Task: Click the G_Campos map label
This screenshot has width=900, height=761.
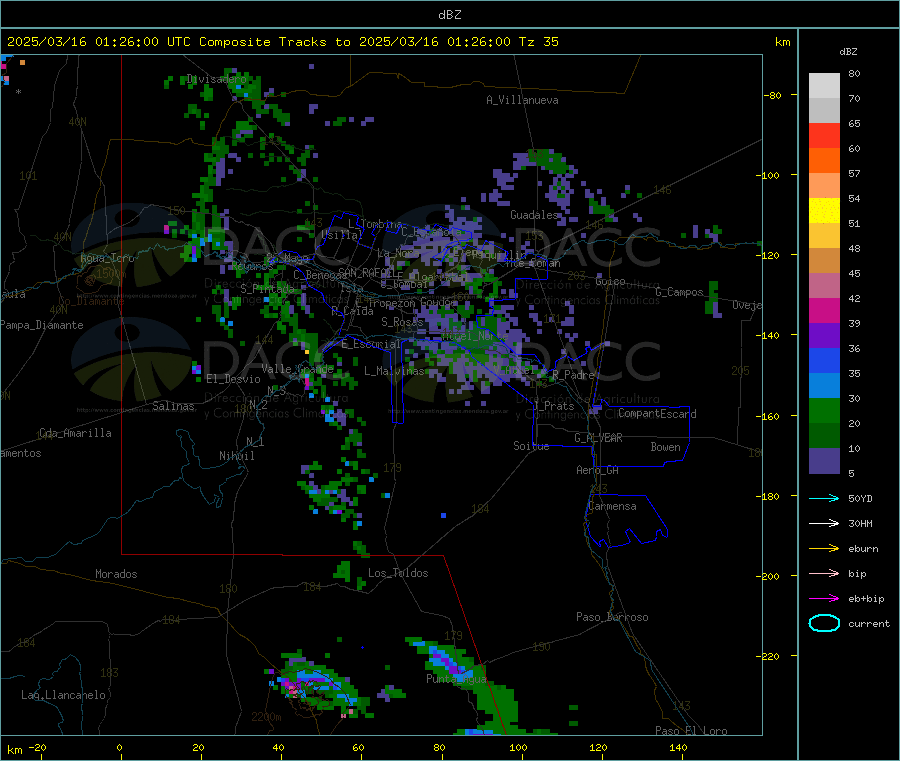Action: (679, 292)
